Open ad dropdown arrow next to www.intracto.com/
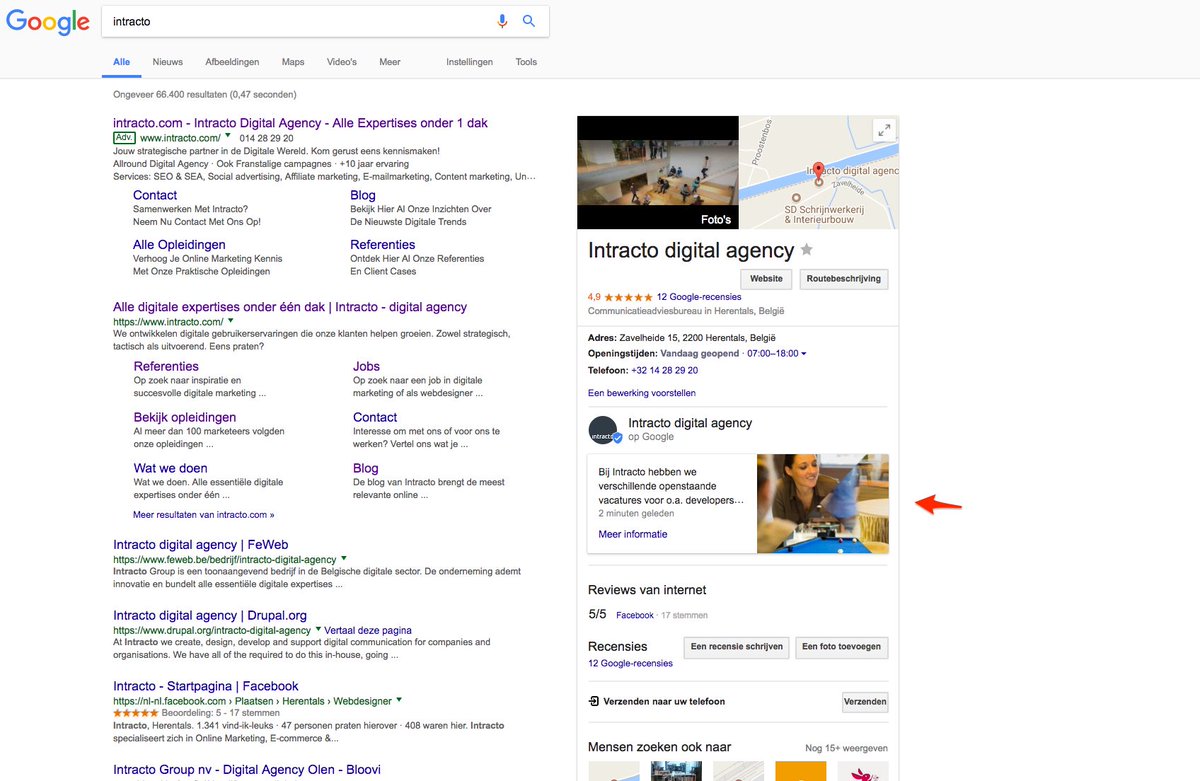The height and width of the screenshot is (781, 1200). pyautogui.click(x=228, y=135)
